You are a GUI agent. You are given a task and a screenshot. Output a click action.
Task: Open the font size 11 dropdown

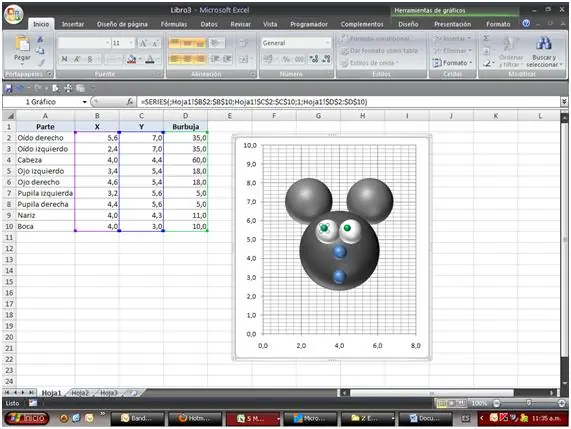[131, 43]
